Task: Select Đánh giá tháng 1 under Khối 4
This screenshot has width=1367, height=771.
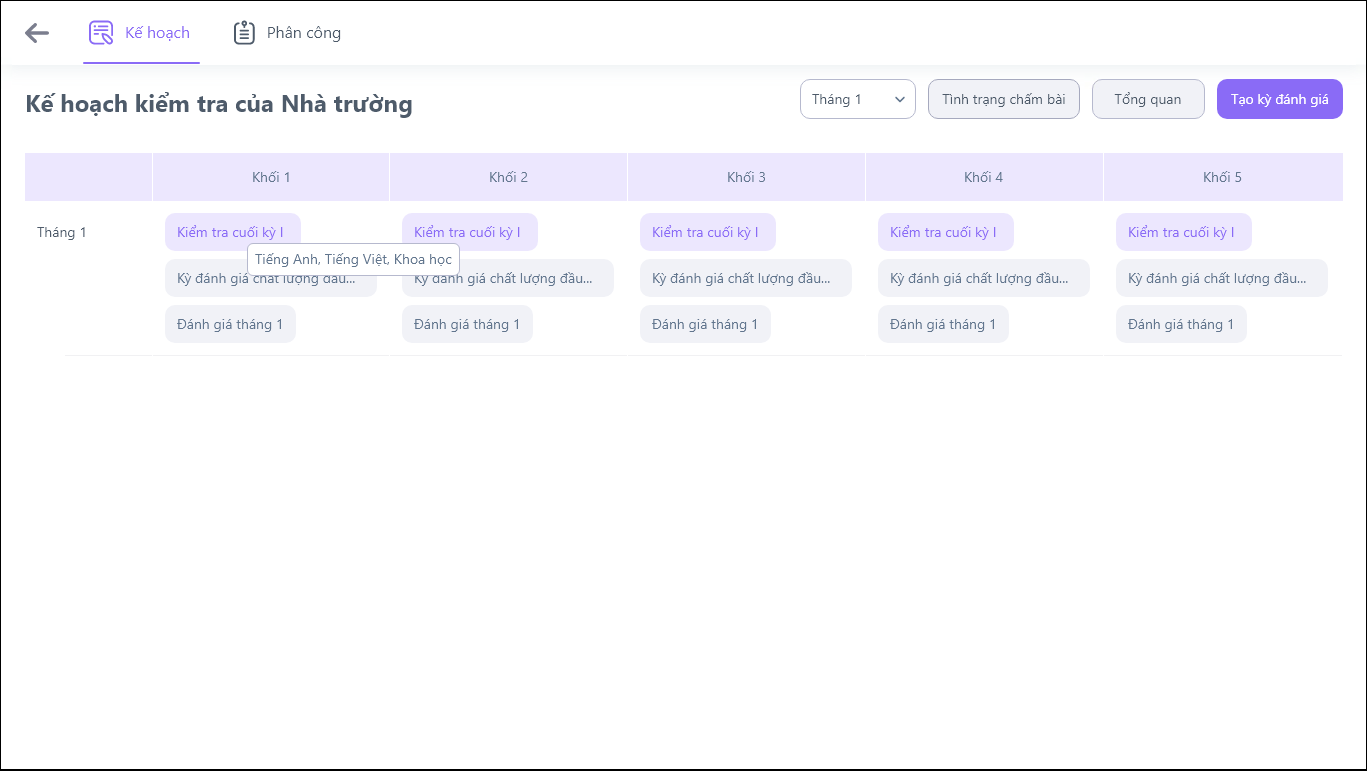Action: click(x=943, y=324)
